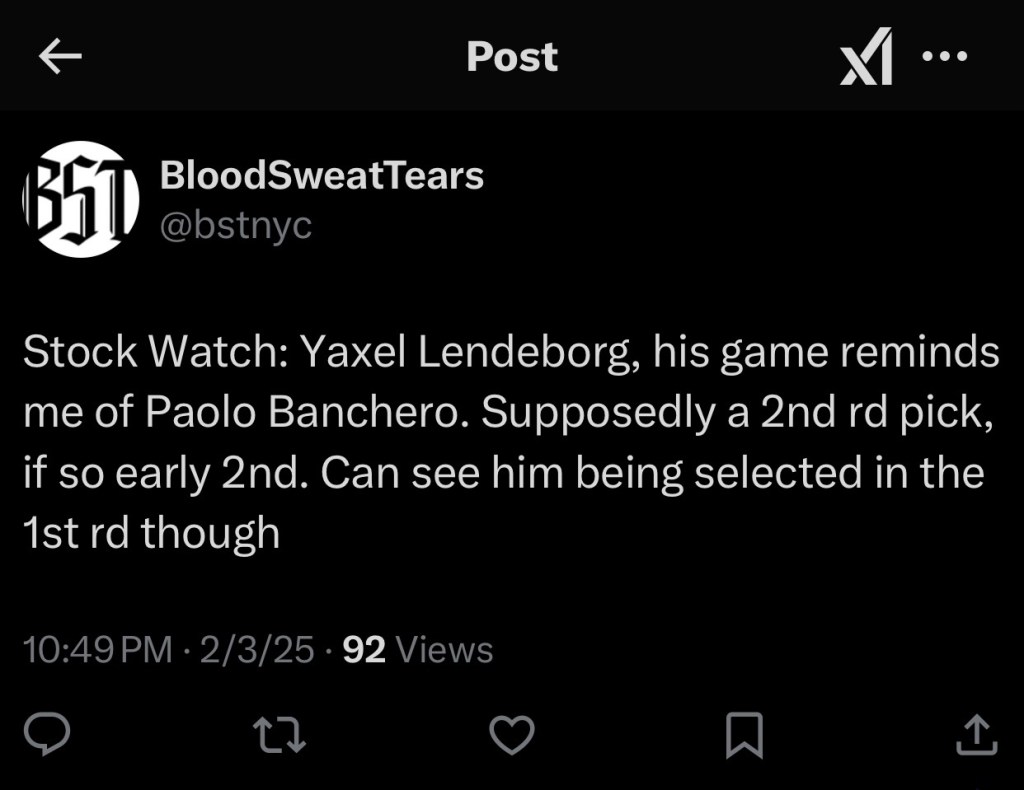Screen dimensions: 1024x790
Task: Reply with the speech bubble icon
Action: tap(46, 735)
